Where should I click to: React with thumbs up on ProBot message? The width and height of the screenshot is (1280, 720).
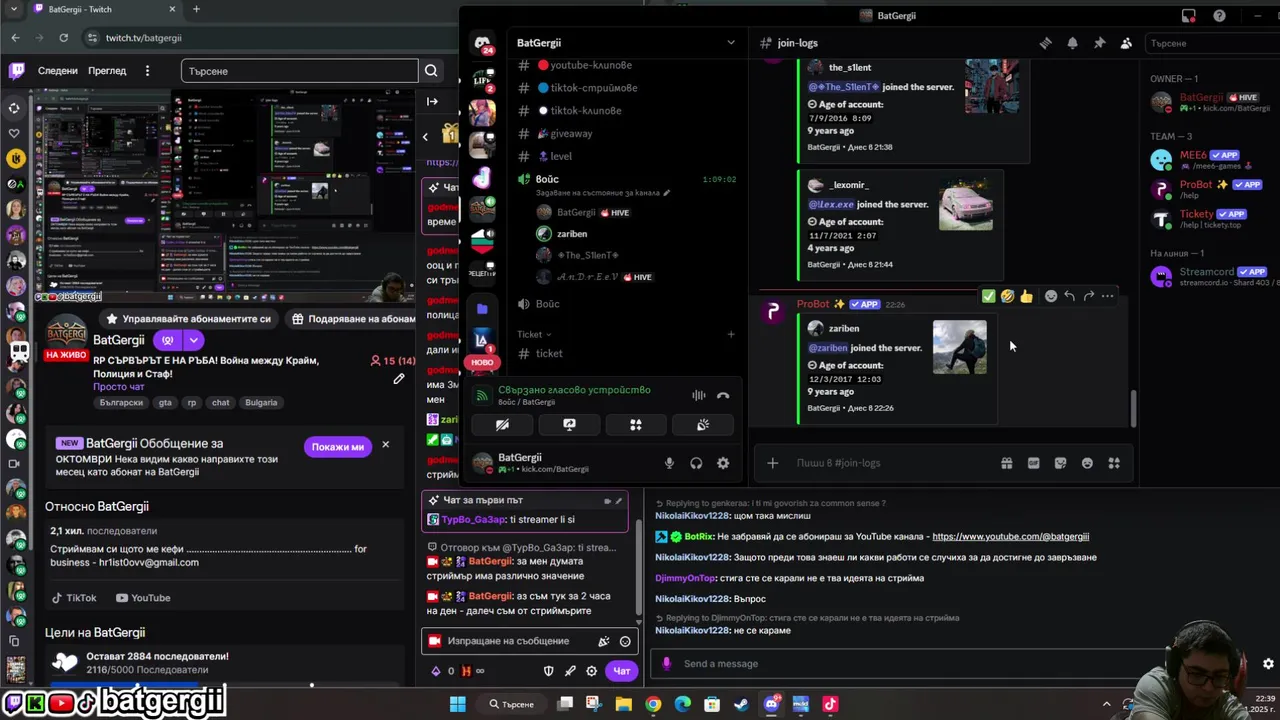[1026, 296]
